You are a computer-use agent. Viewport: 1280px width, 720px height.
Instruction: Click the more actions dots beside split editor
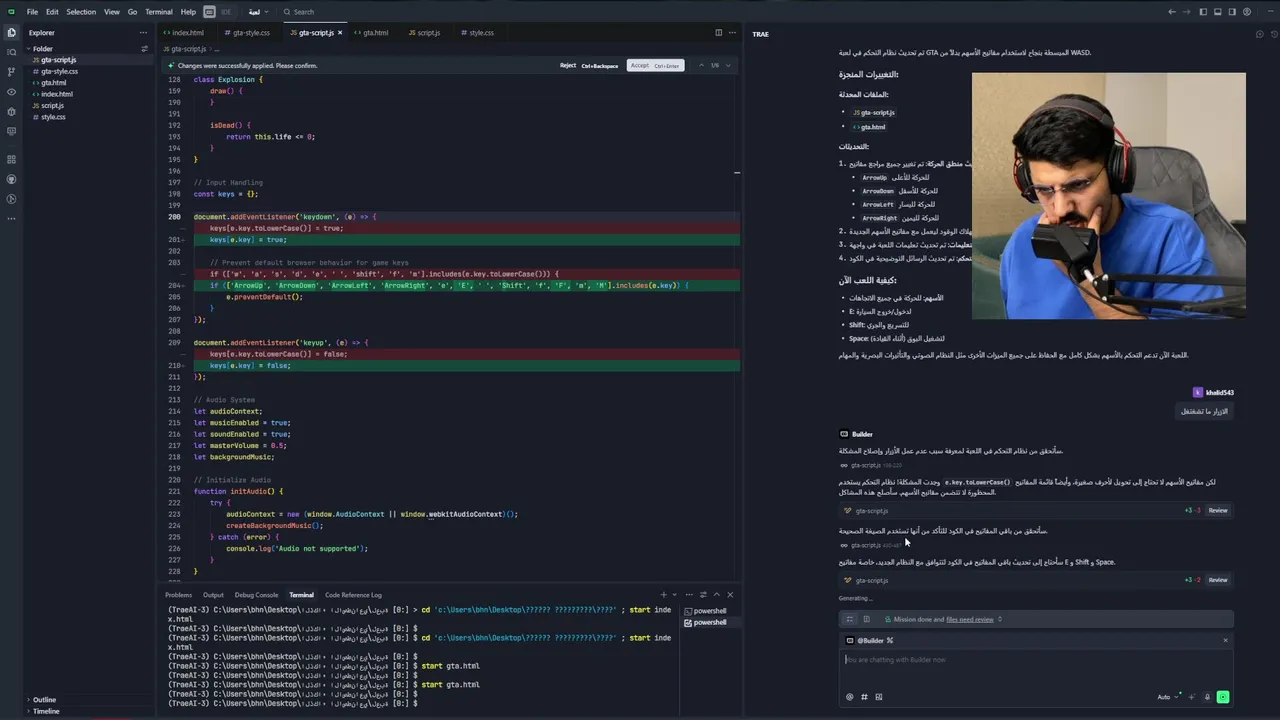pyautogui.click(x=731, y=32)
